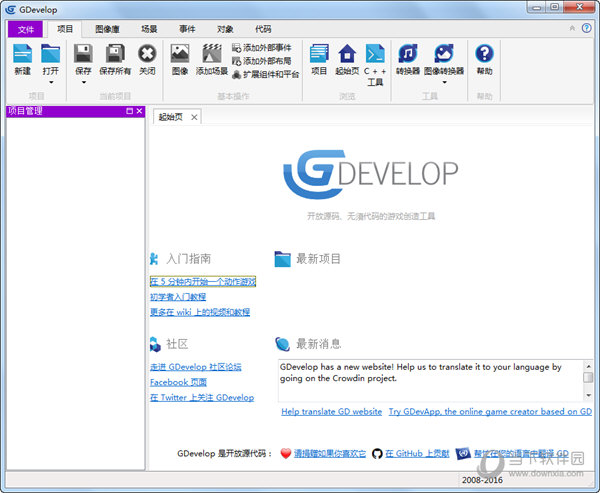The height and width of the screenshot is (493, 600).
Task: Click the 在 GitHub 上贡献 link
Action: pos(417,454)
